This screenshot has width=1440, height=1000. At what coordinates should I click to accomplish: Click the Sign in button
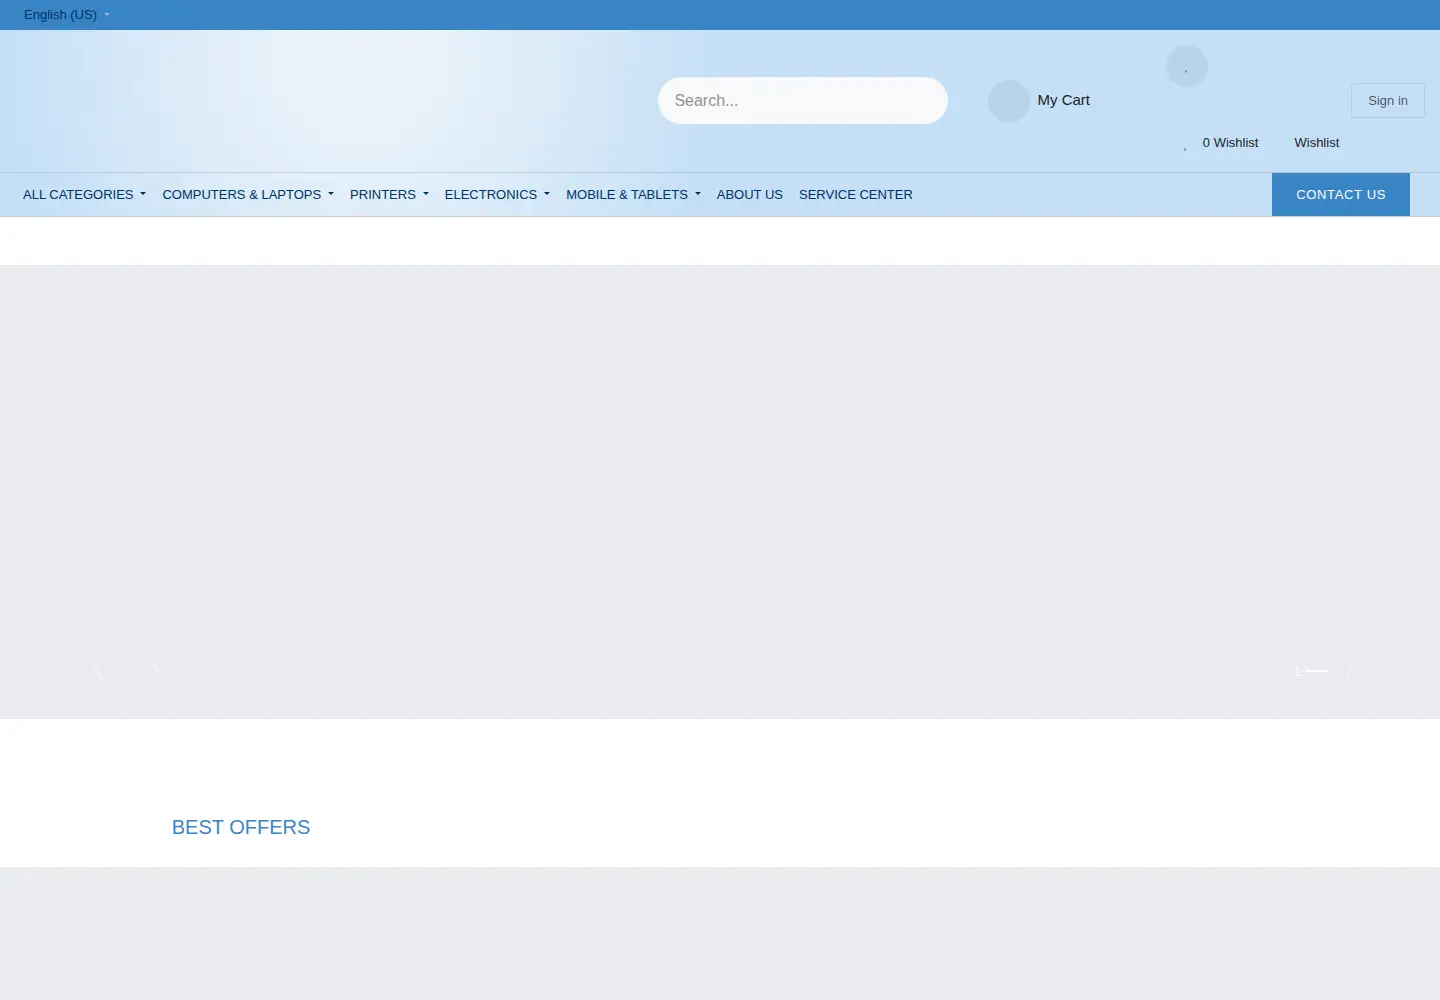1387,100
